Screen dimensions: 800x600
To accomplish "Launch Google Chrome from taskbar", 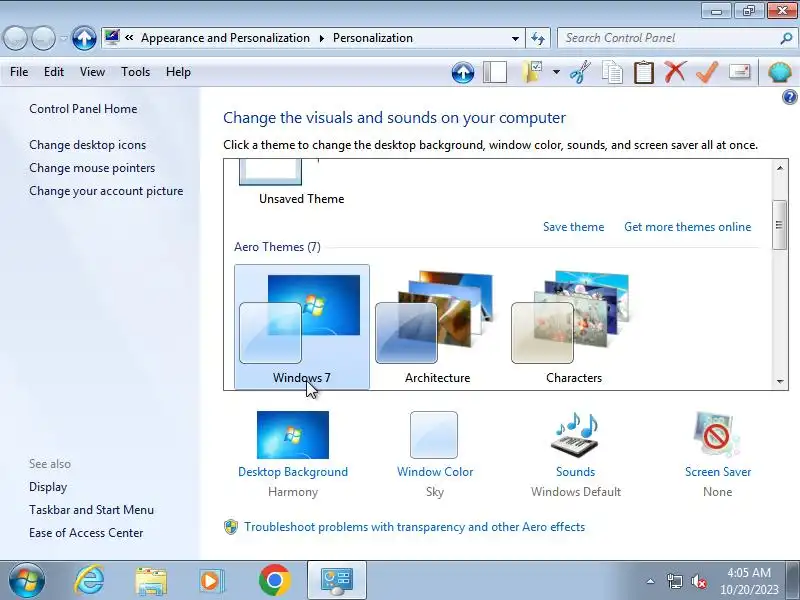I will tap(274, 581).
